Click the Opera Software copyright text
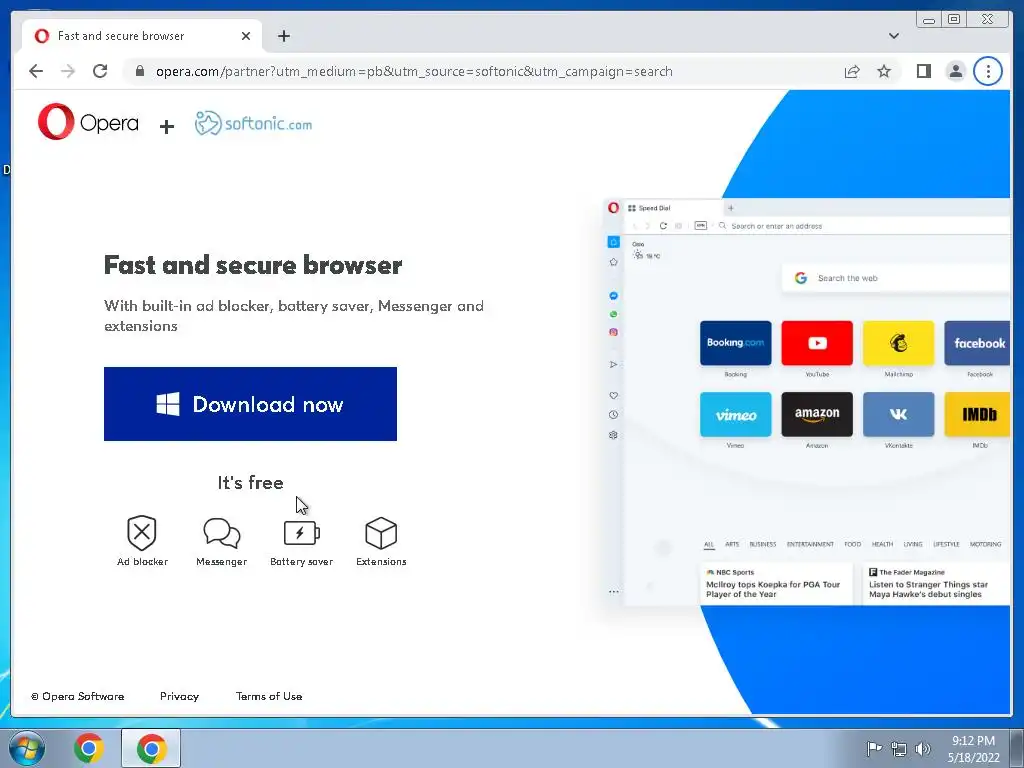The width and height of the screenshot is (1024, 768). [77, 696]
